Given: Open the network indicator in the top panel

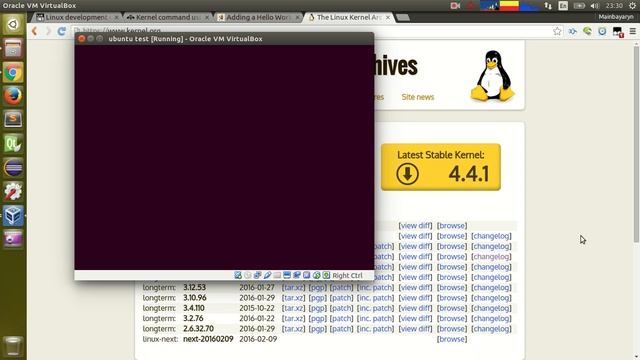Looking at the screenshot, I should pyautogui.click(x=548, y=6).
